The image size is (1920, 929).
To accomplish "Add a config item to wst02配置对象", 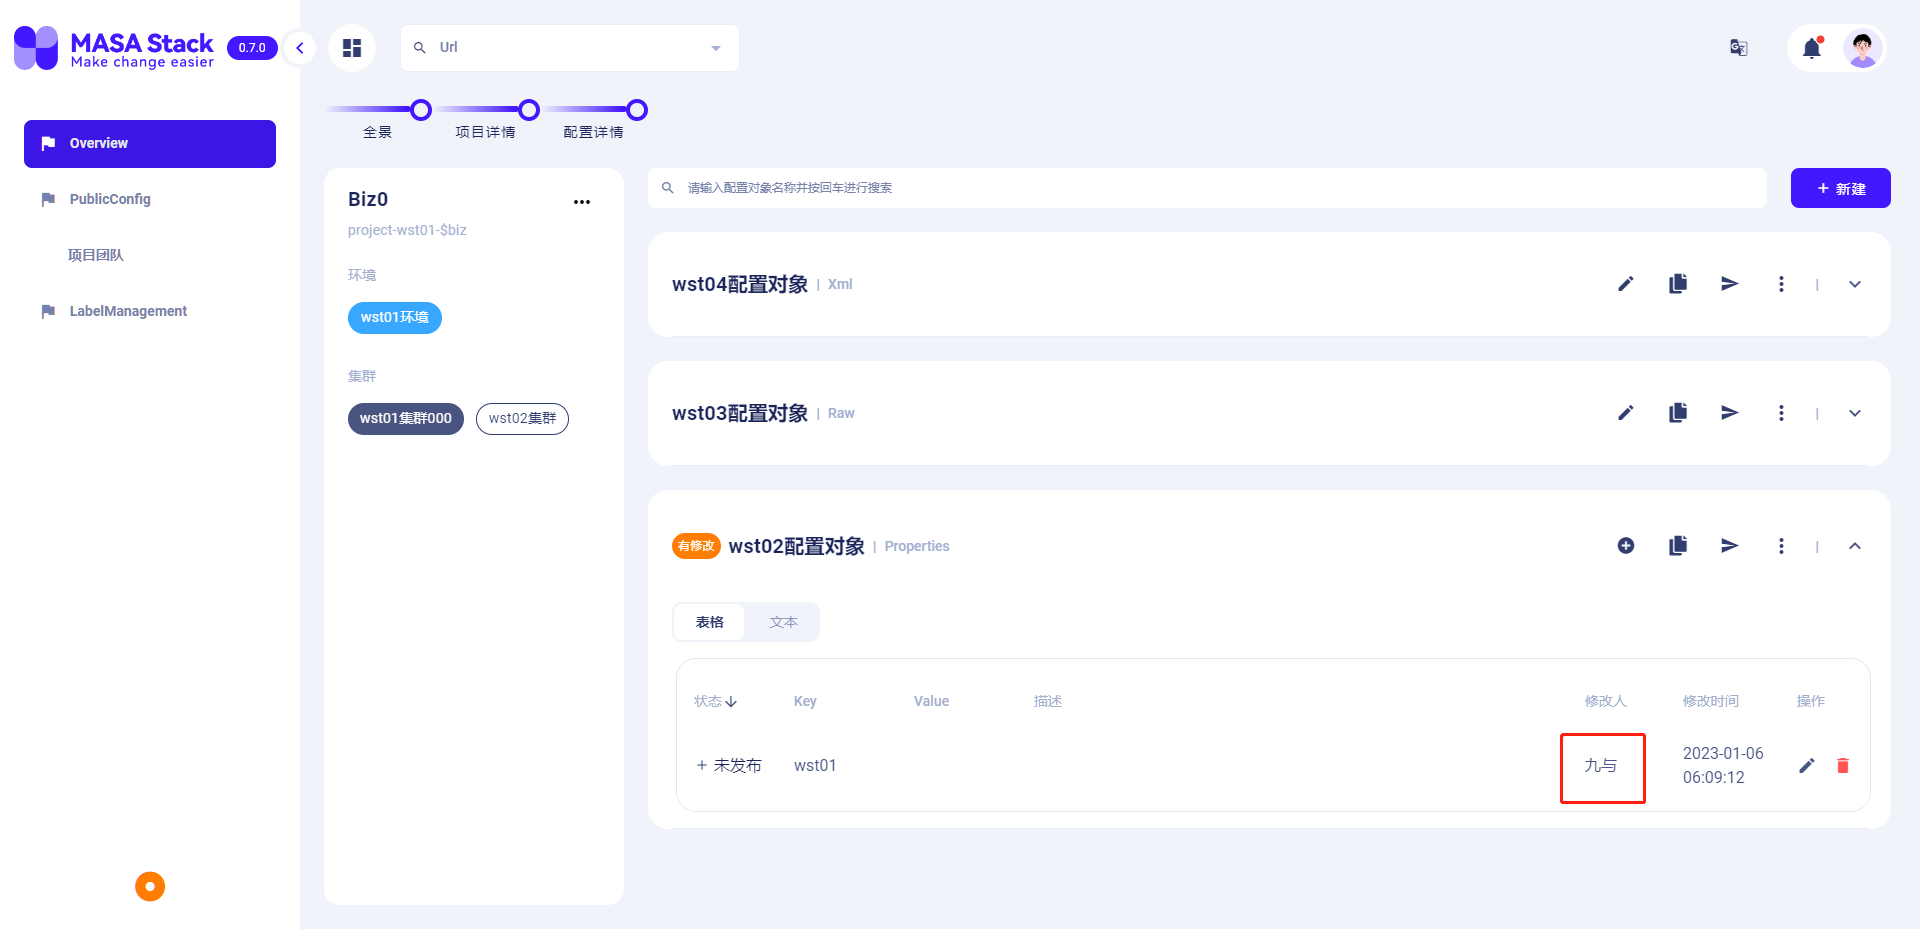I will [x=1626, y=546].
